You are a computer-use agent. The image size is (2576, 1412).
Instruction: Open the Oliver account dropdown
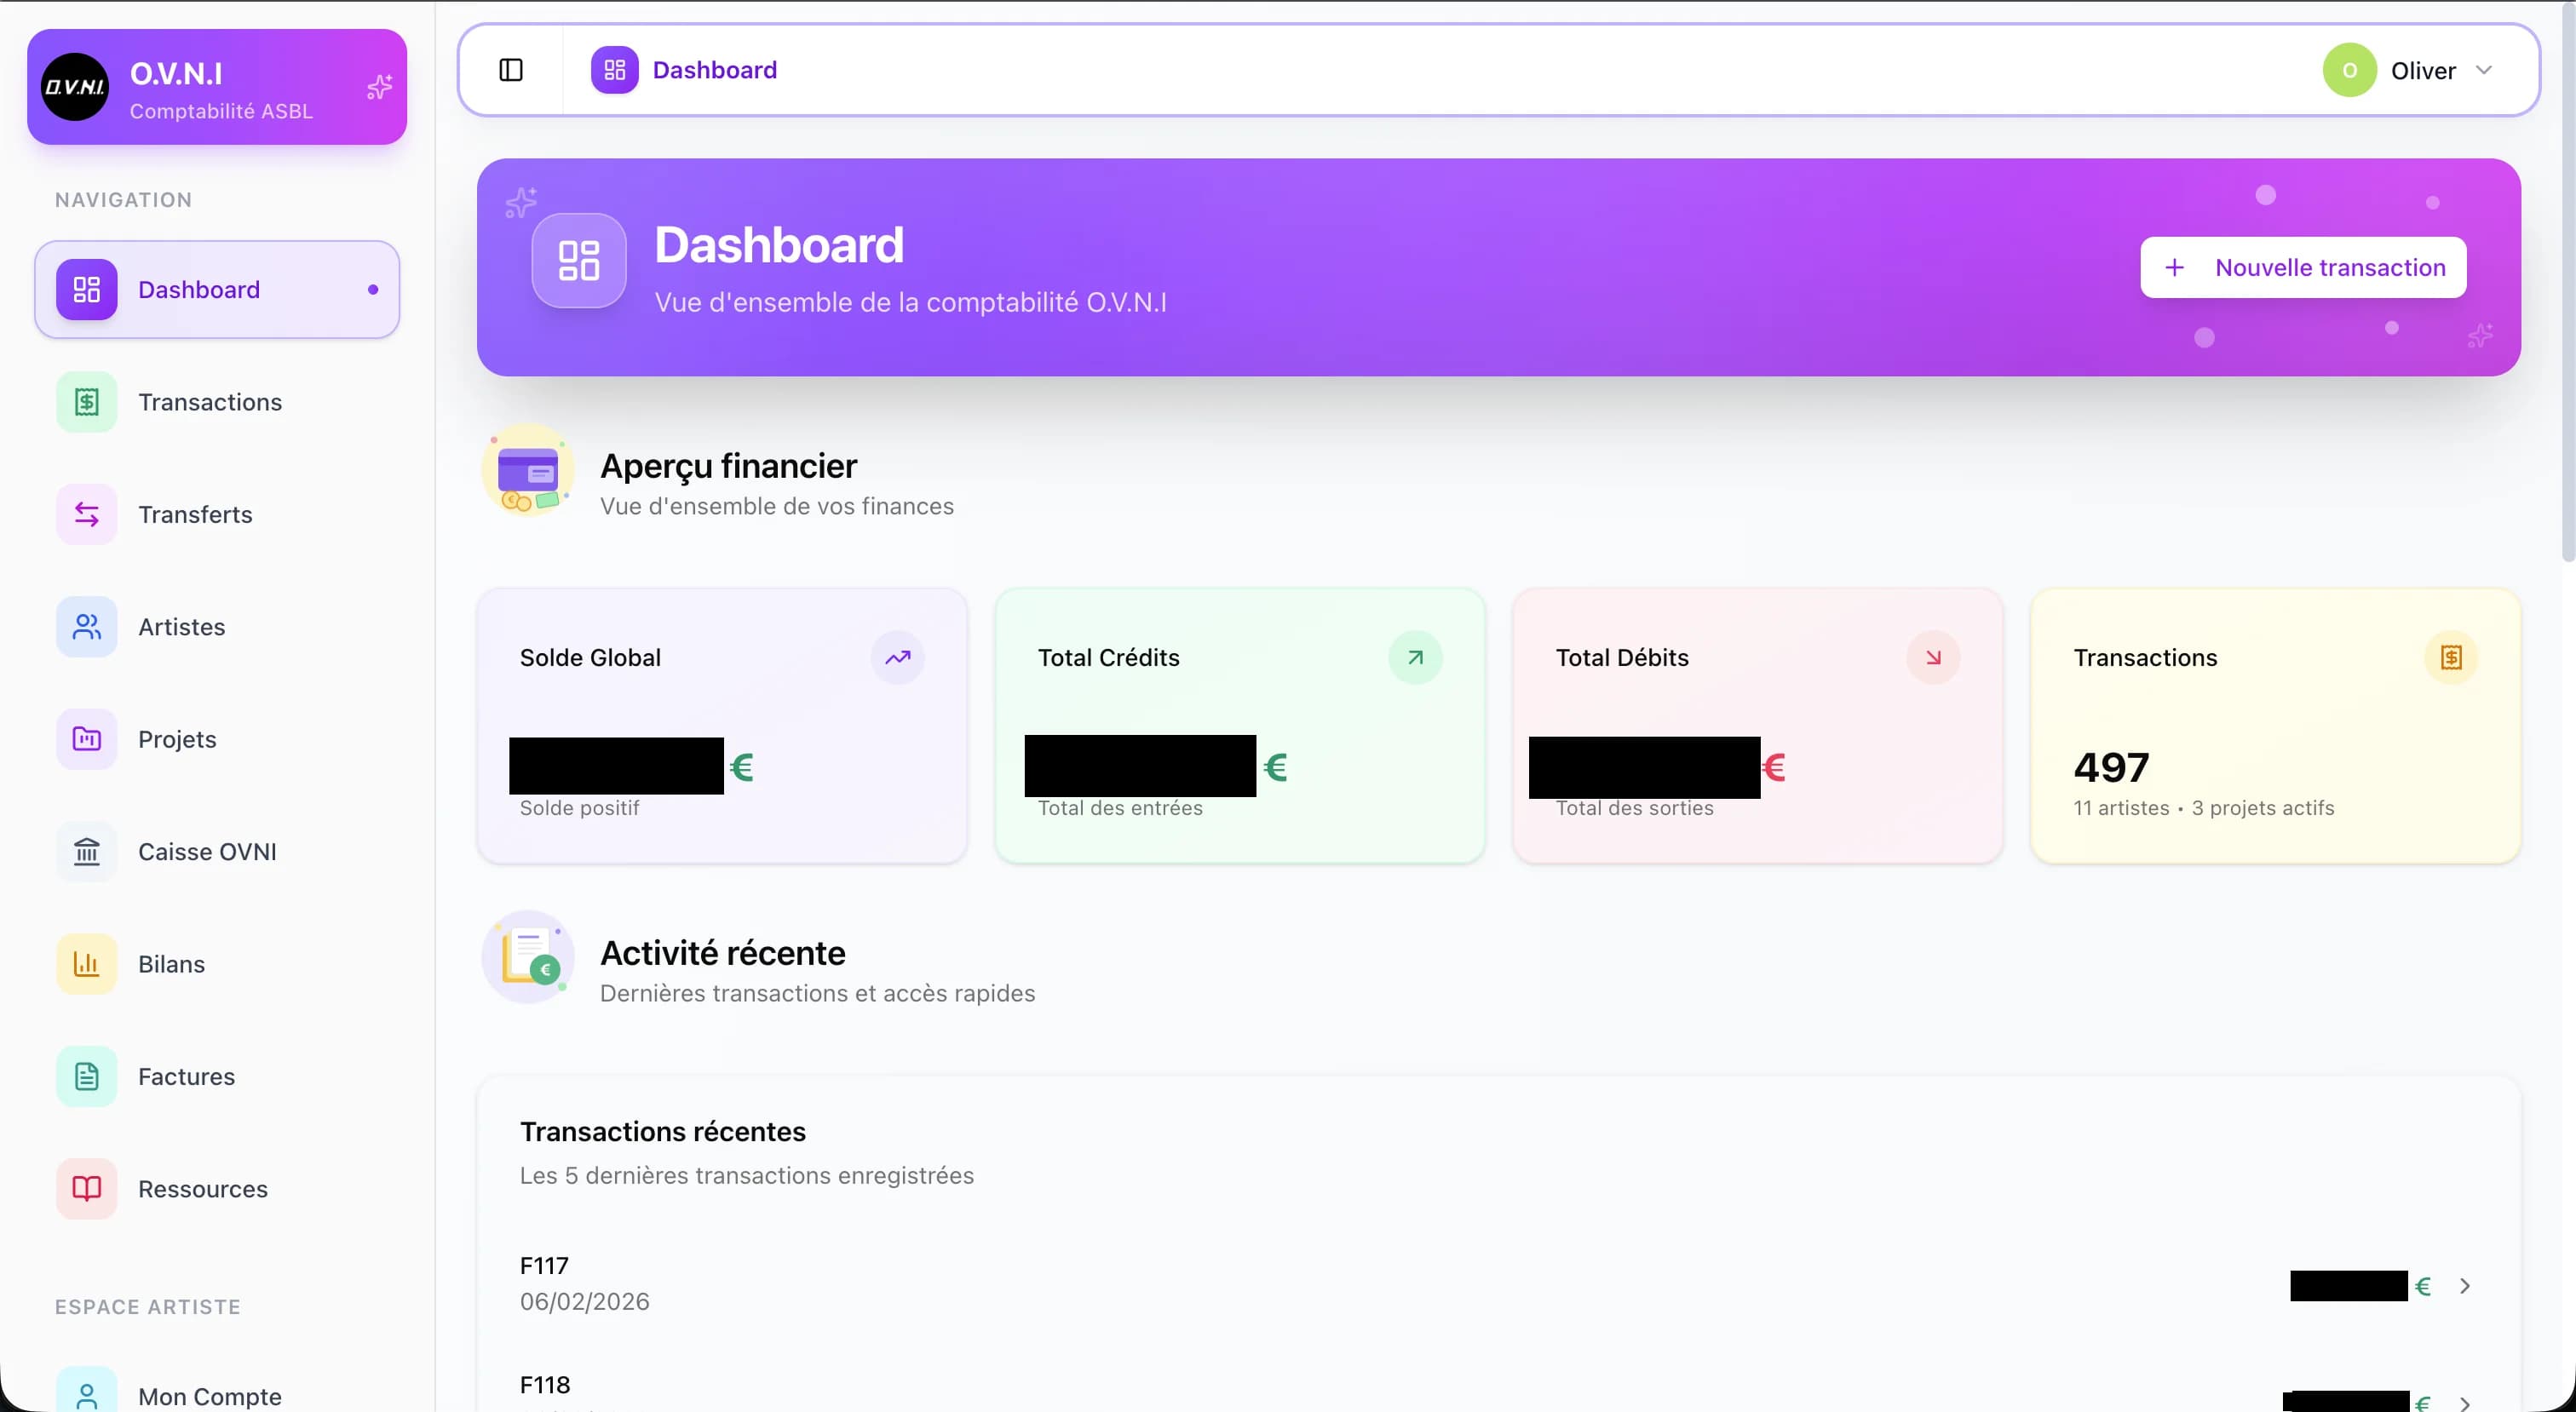coord(2413,69)
